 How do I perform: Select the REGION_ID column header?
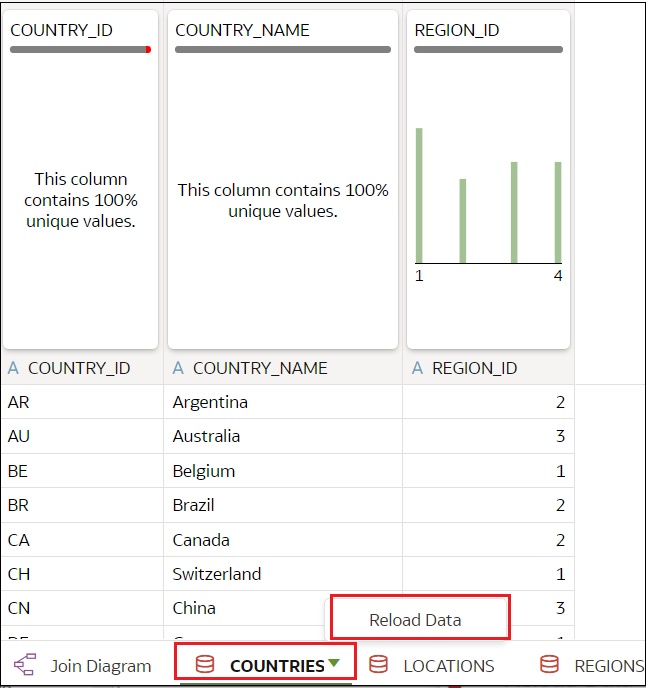[488, 368]
